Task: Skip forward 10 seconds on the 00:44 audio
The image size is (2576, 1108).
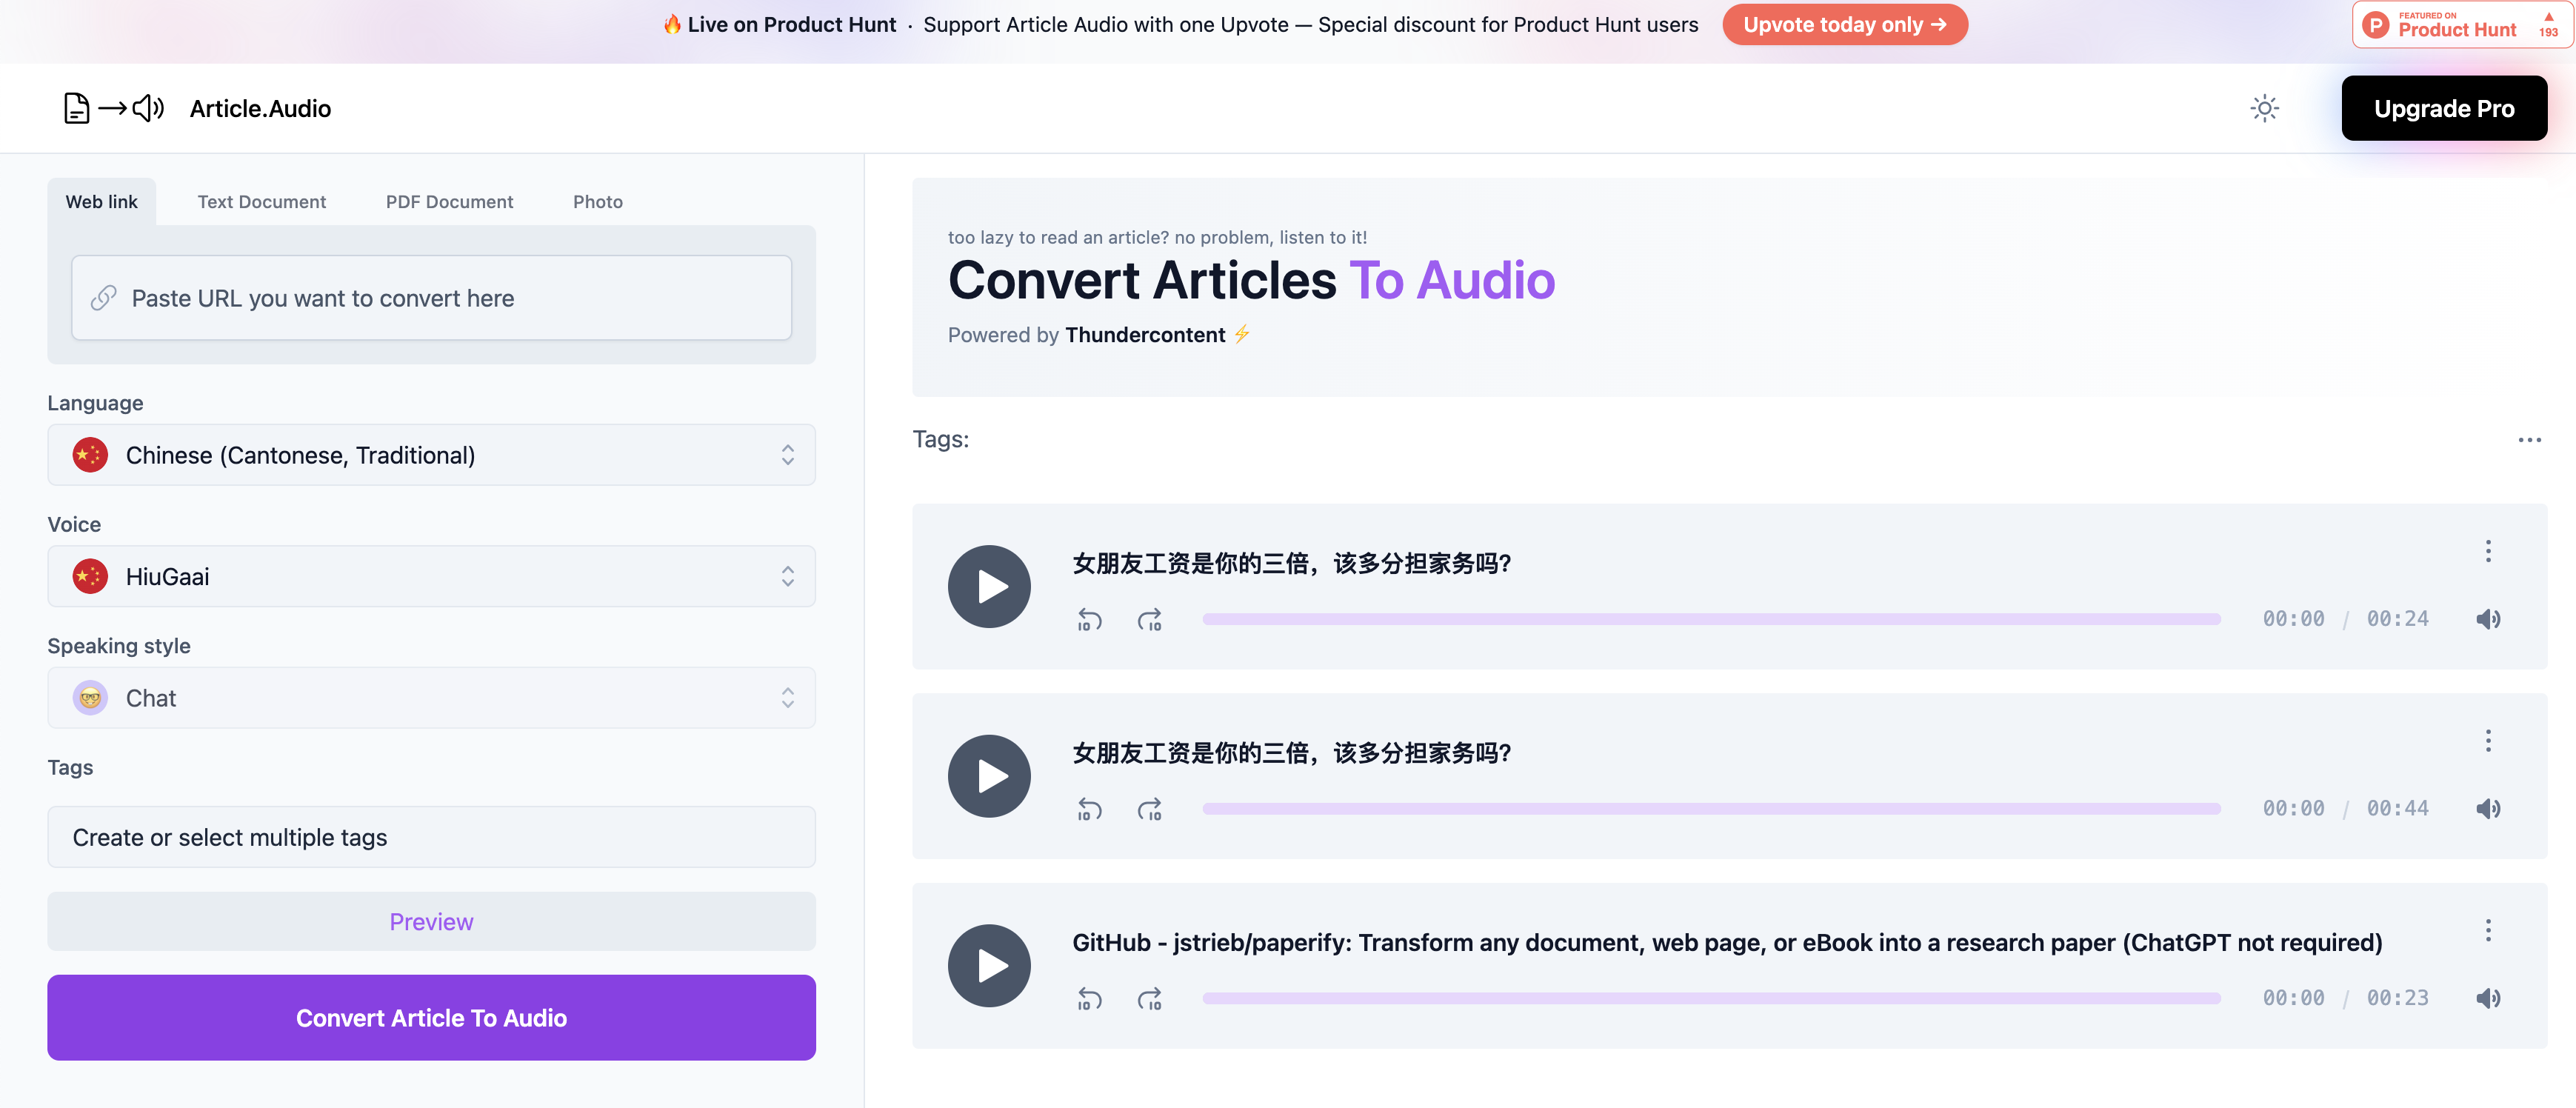Action: [x=1149, y=809]
